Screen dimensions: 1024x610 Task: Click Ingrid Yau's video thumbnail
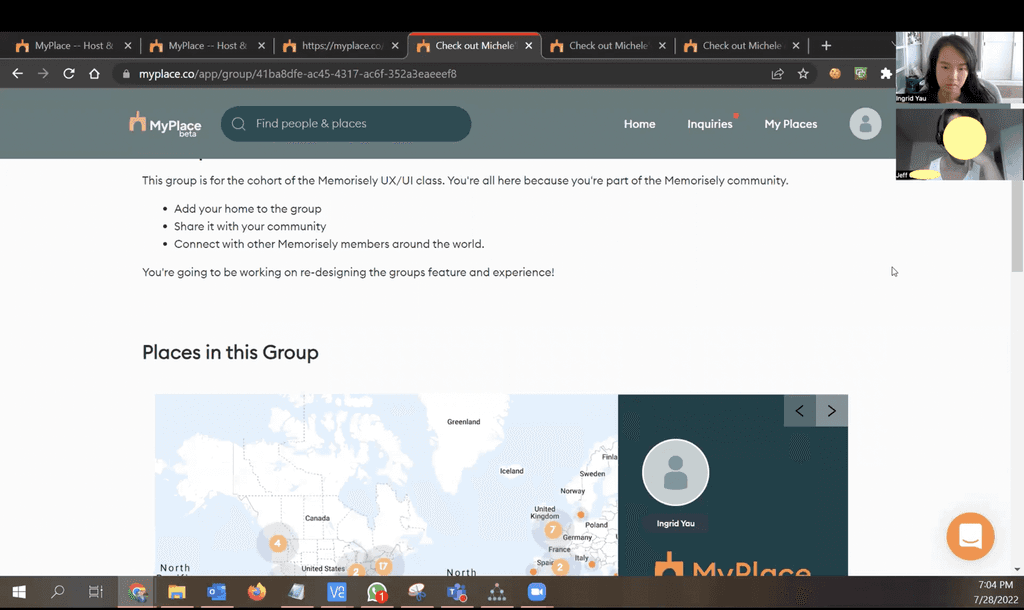click(958, 67)
